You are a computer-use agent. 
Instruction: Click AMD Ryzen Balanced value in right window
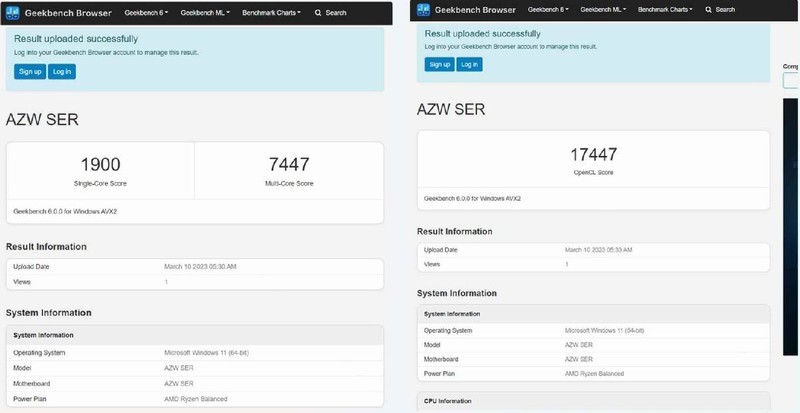594,374
